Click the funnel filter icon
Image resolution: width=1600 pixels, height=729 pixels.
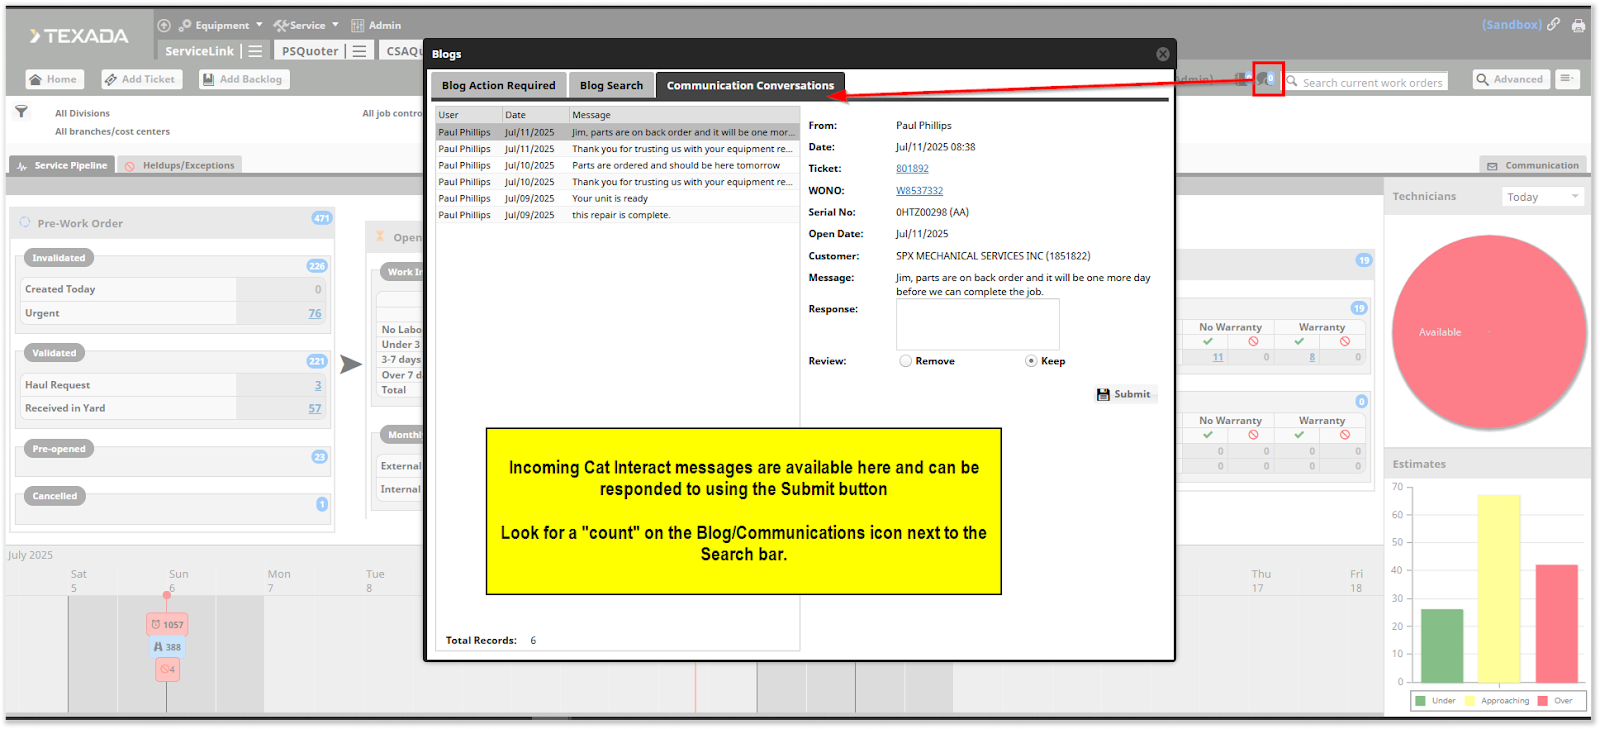click(21, 111)
